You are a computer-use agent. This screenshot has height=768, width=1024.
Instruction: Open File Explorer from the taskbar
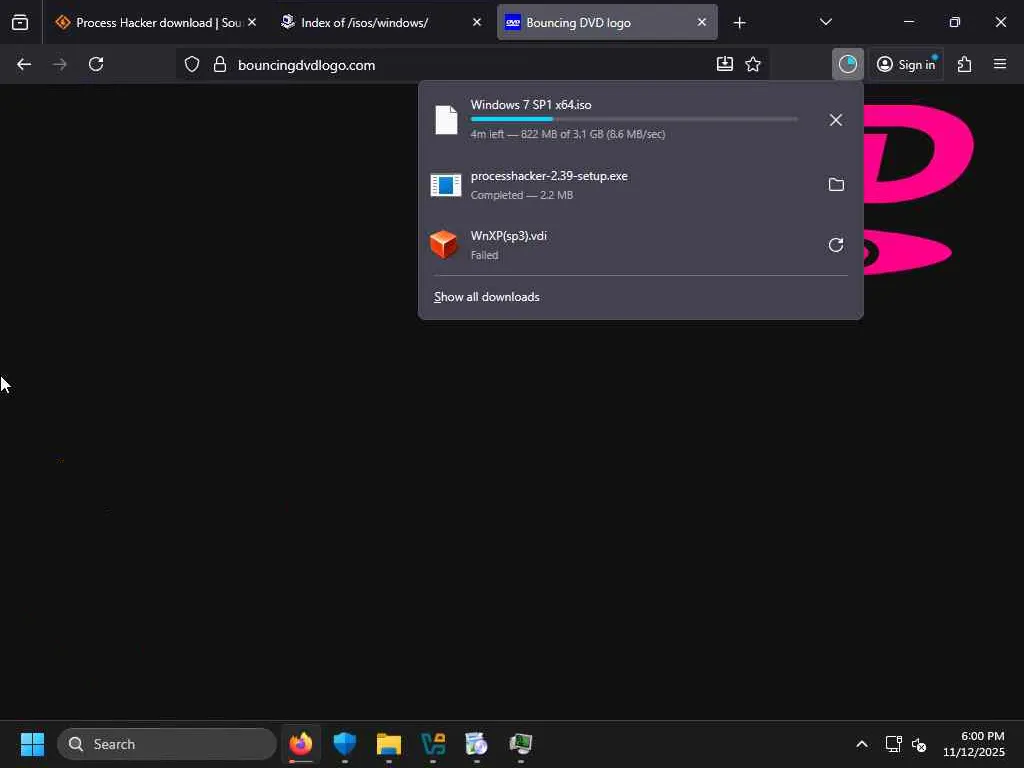389,744
